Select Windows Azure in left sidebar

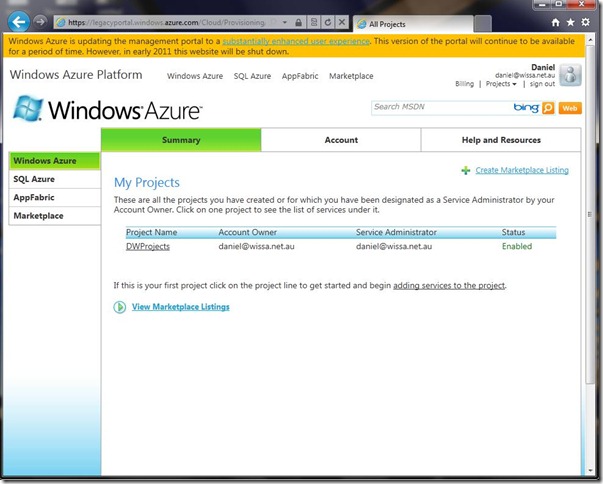click(x=54, y=161)
